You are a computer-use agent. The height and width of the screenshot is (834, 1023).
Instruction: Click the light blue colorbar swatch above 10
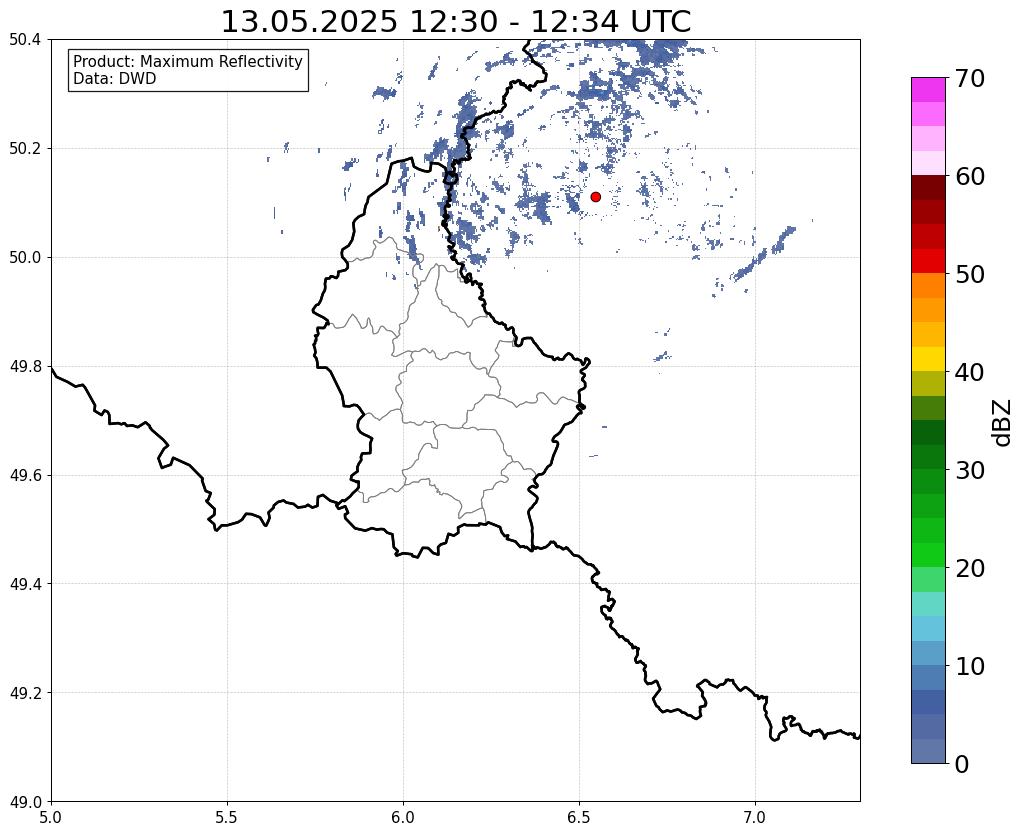tap(928, 653)
